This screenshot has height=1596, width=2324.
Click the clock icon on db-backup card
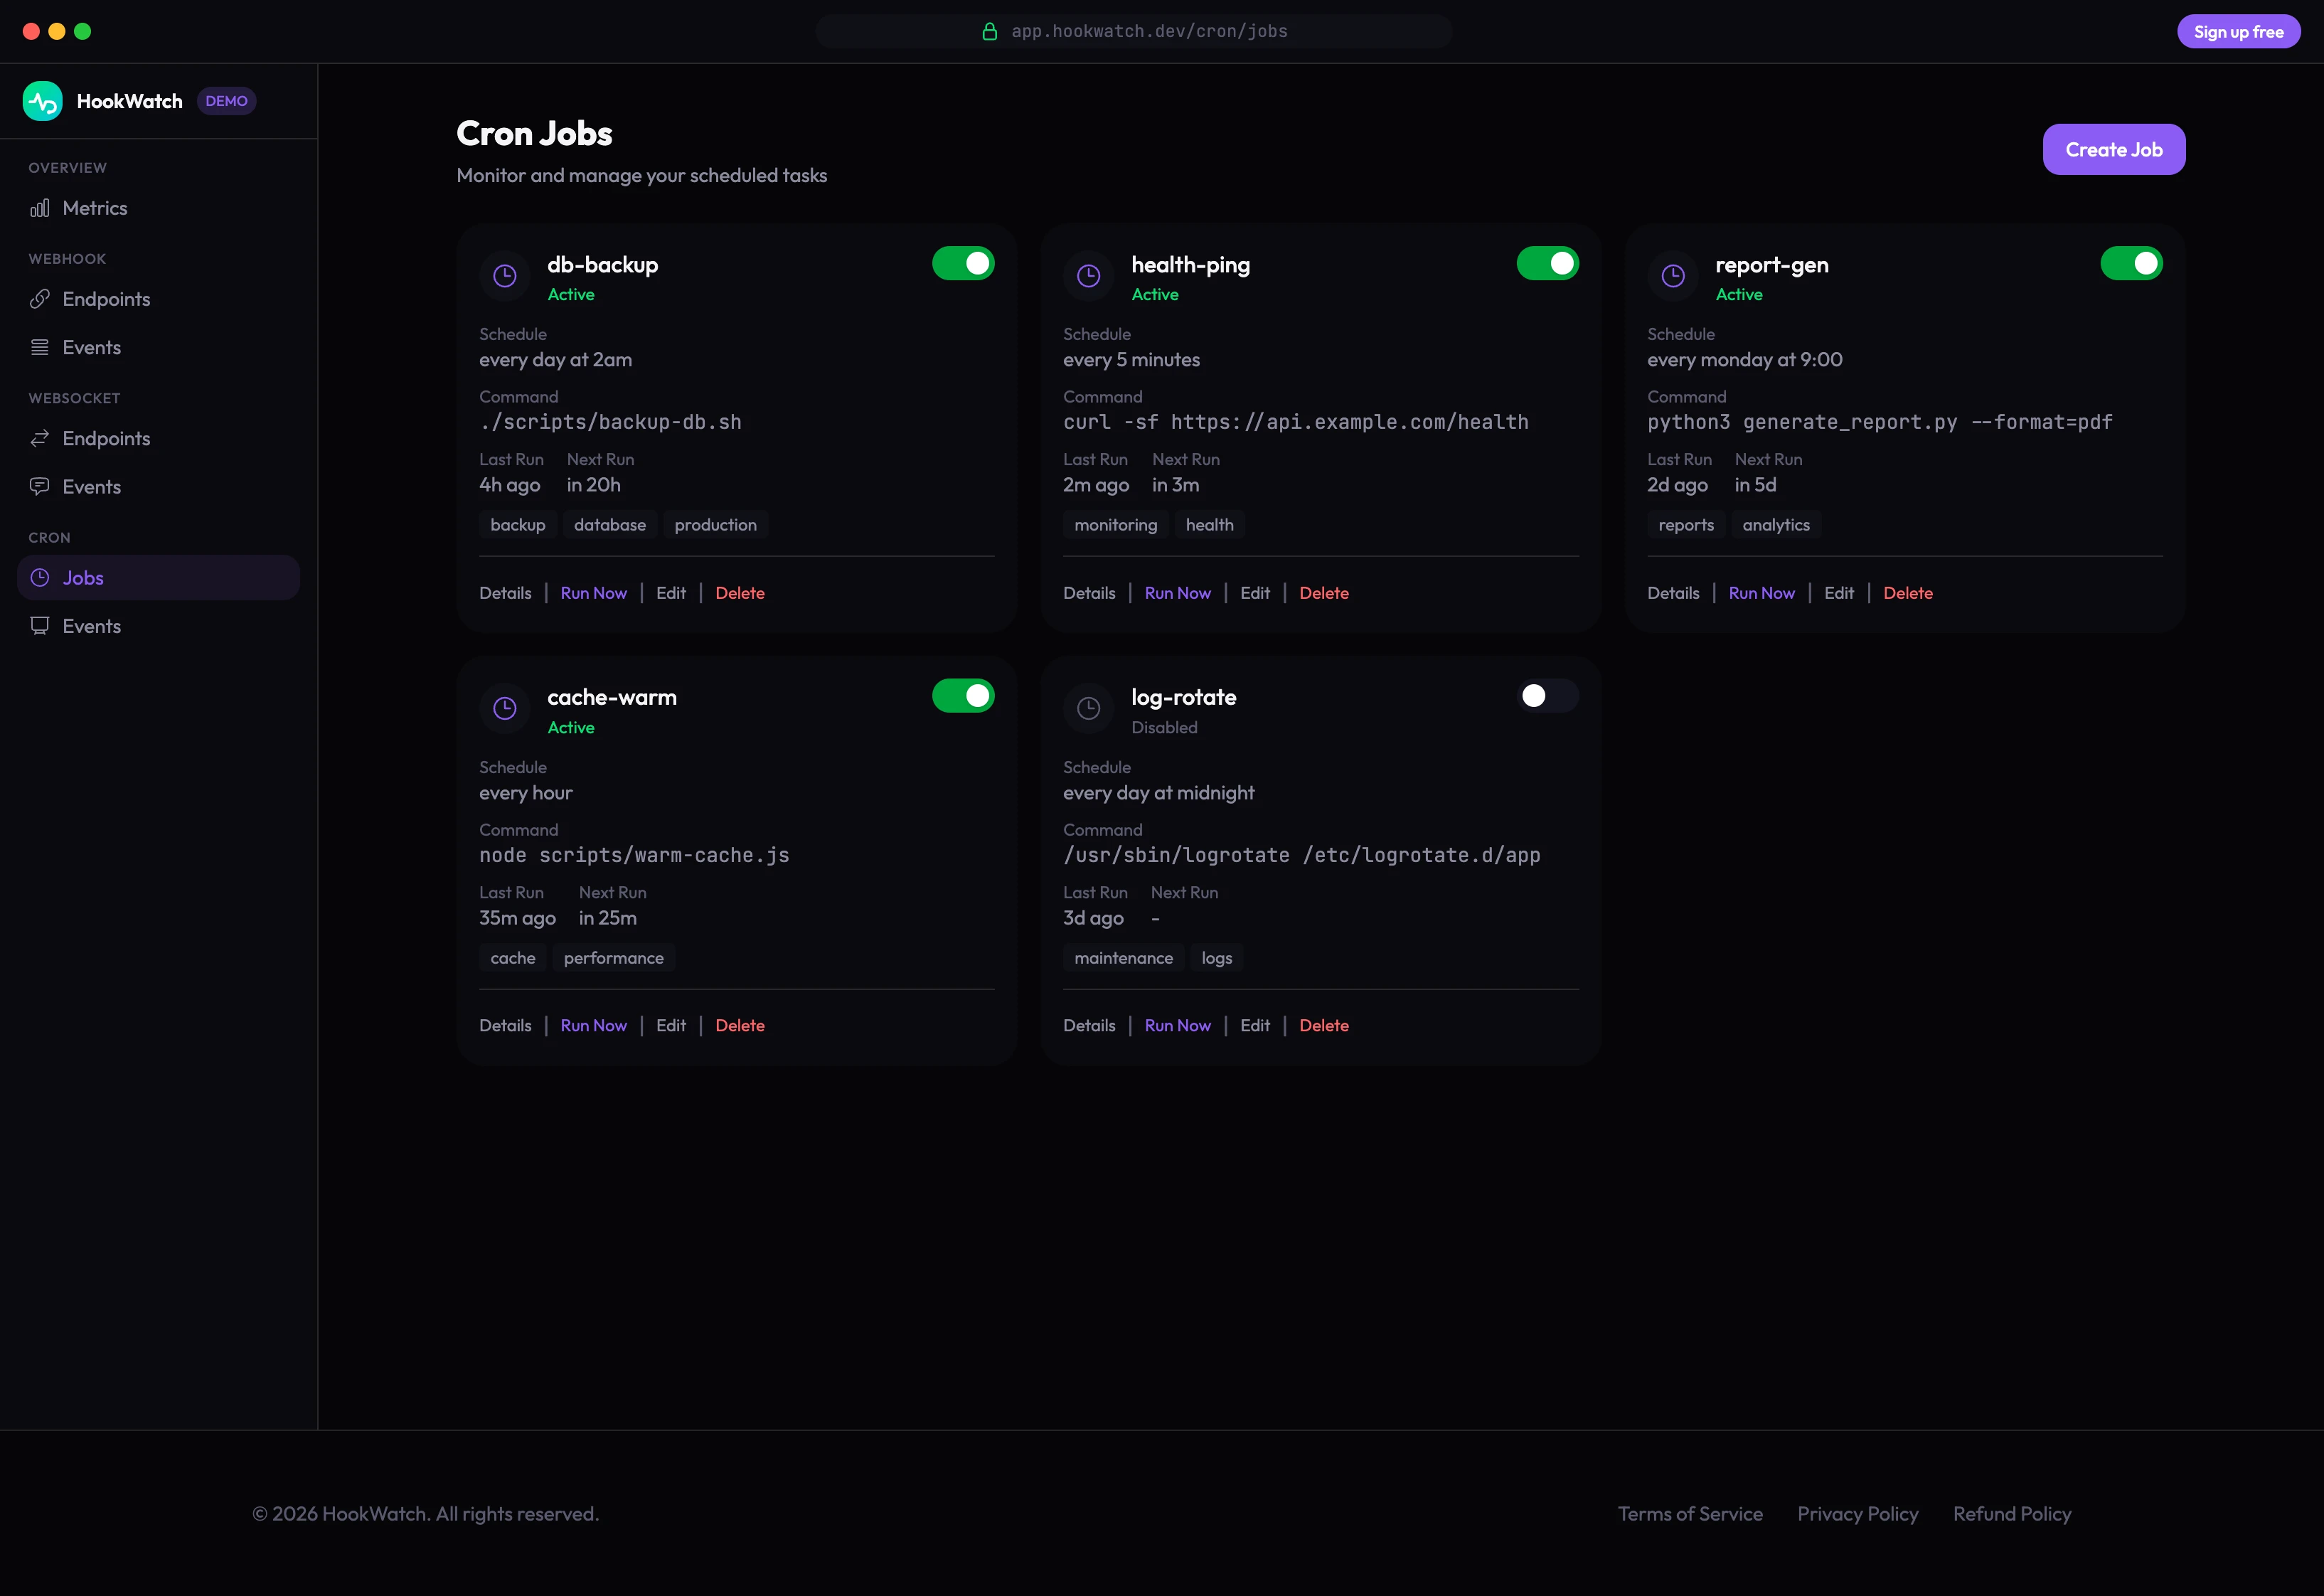click(505, 276)
